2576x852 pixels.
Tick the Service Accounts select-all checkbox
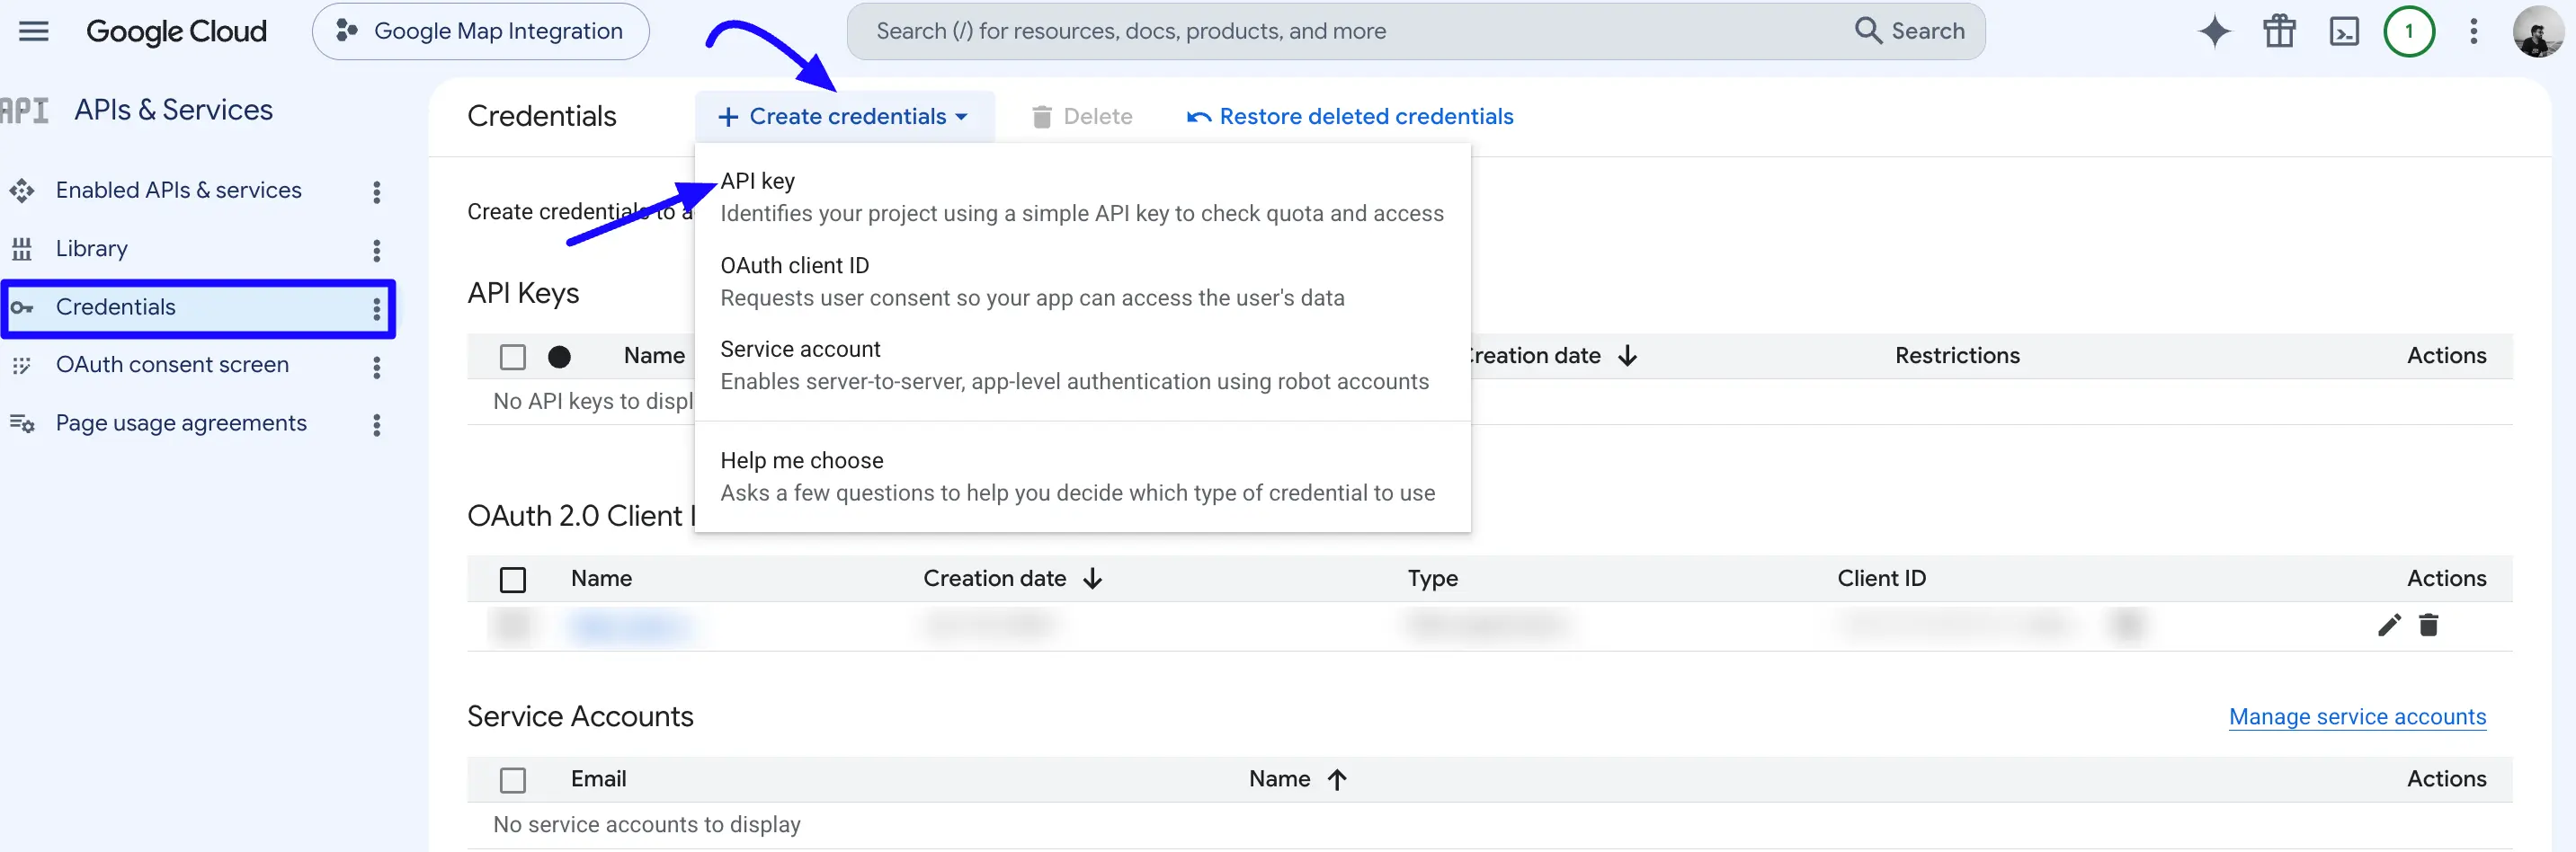(513, 780)
